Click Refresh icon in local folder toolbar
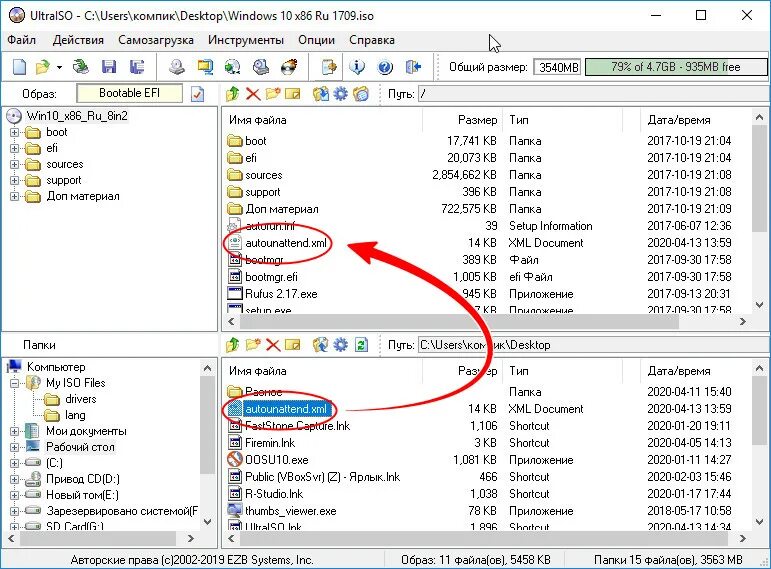 coord(361,345)
